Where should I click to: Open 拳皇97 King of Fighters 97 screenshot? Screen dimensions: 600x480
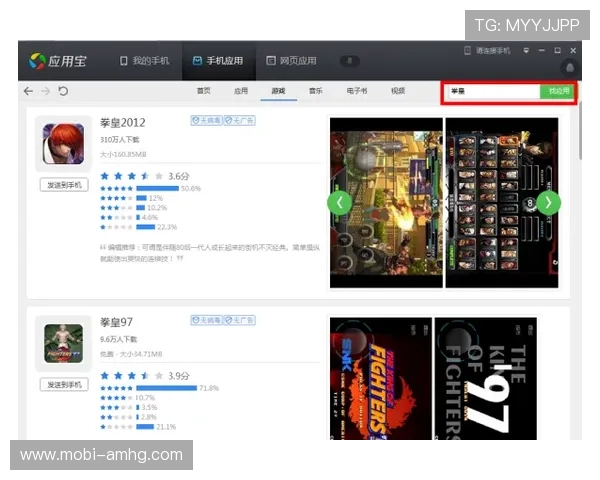[486, 379]
